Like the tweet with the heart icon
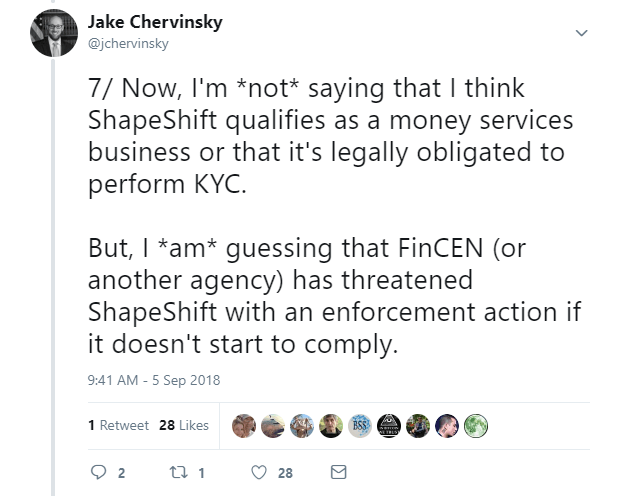This screenshot has height=496, width=628. pyautogui.click(x=256, y=472)
